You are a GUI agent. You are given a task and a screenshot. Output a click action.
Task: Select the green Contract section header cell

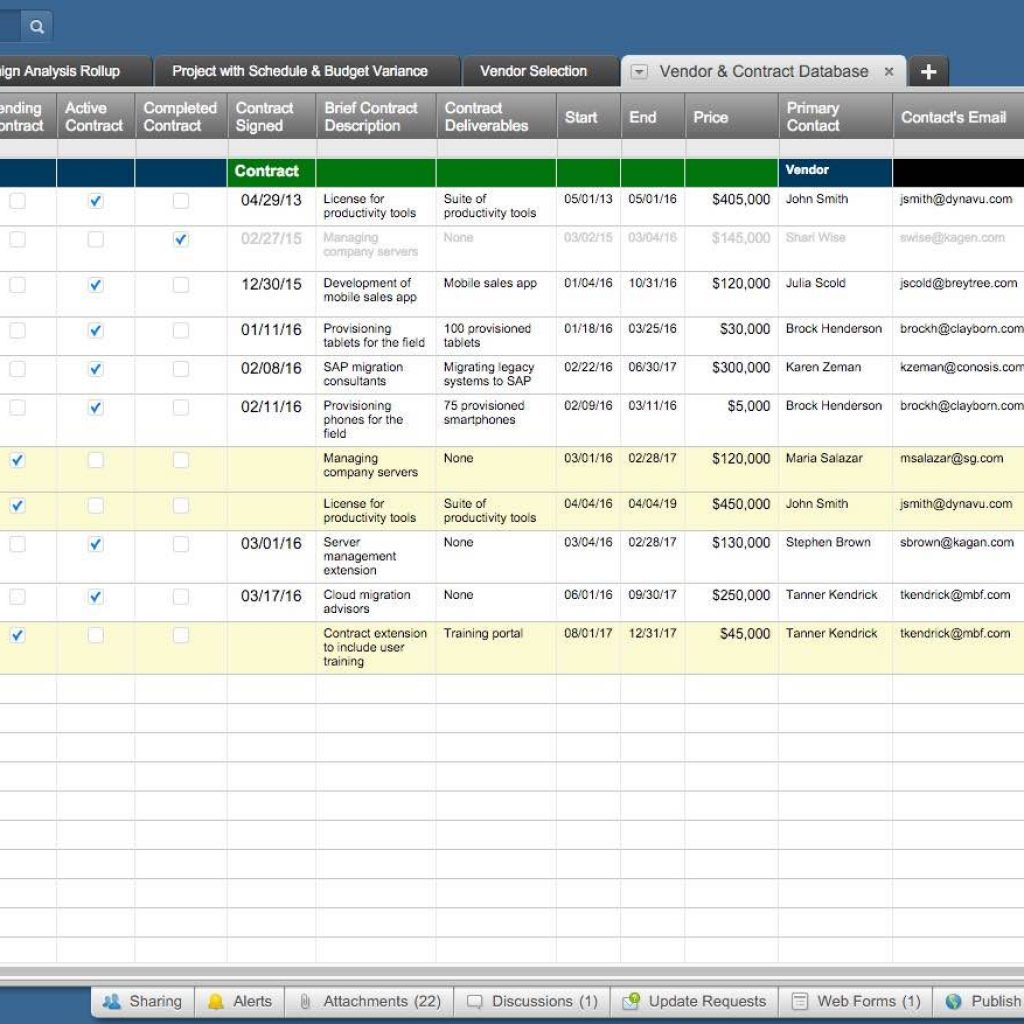click(x=267, y=171)
